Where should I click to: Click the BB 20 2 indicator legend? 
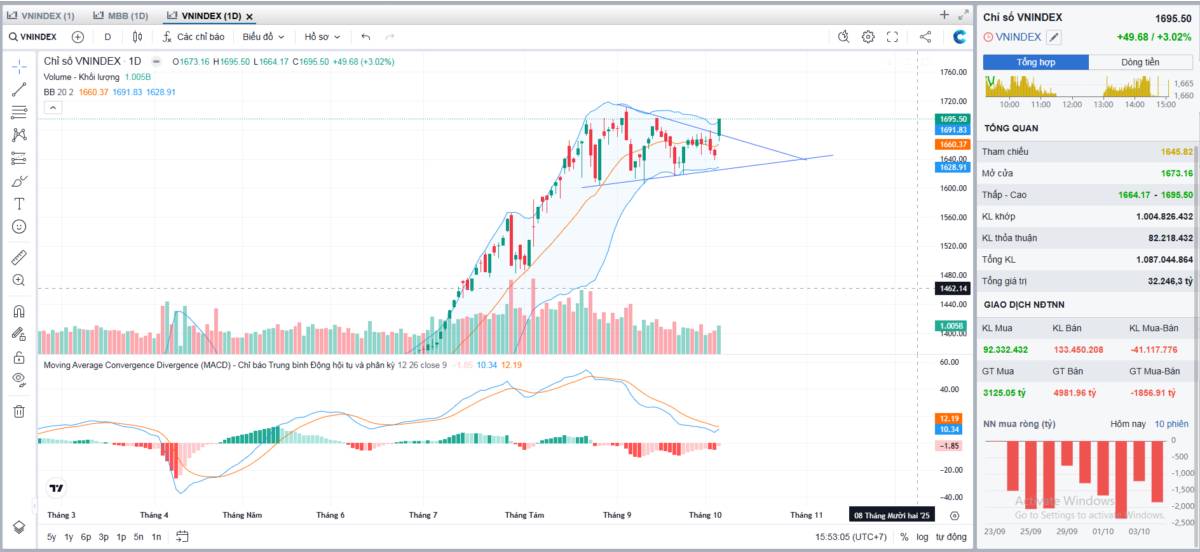click(58, 92)
